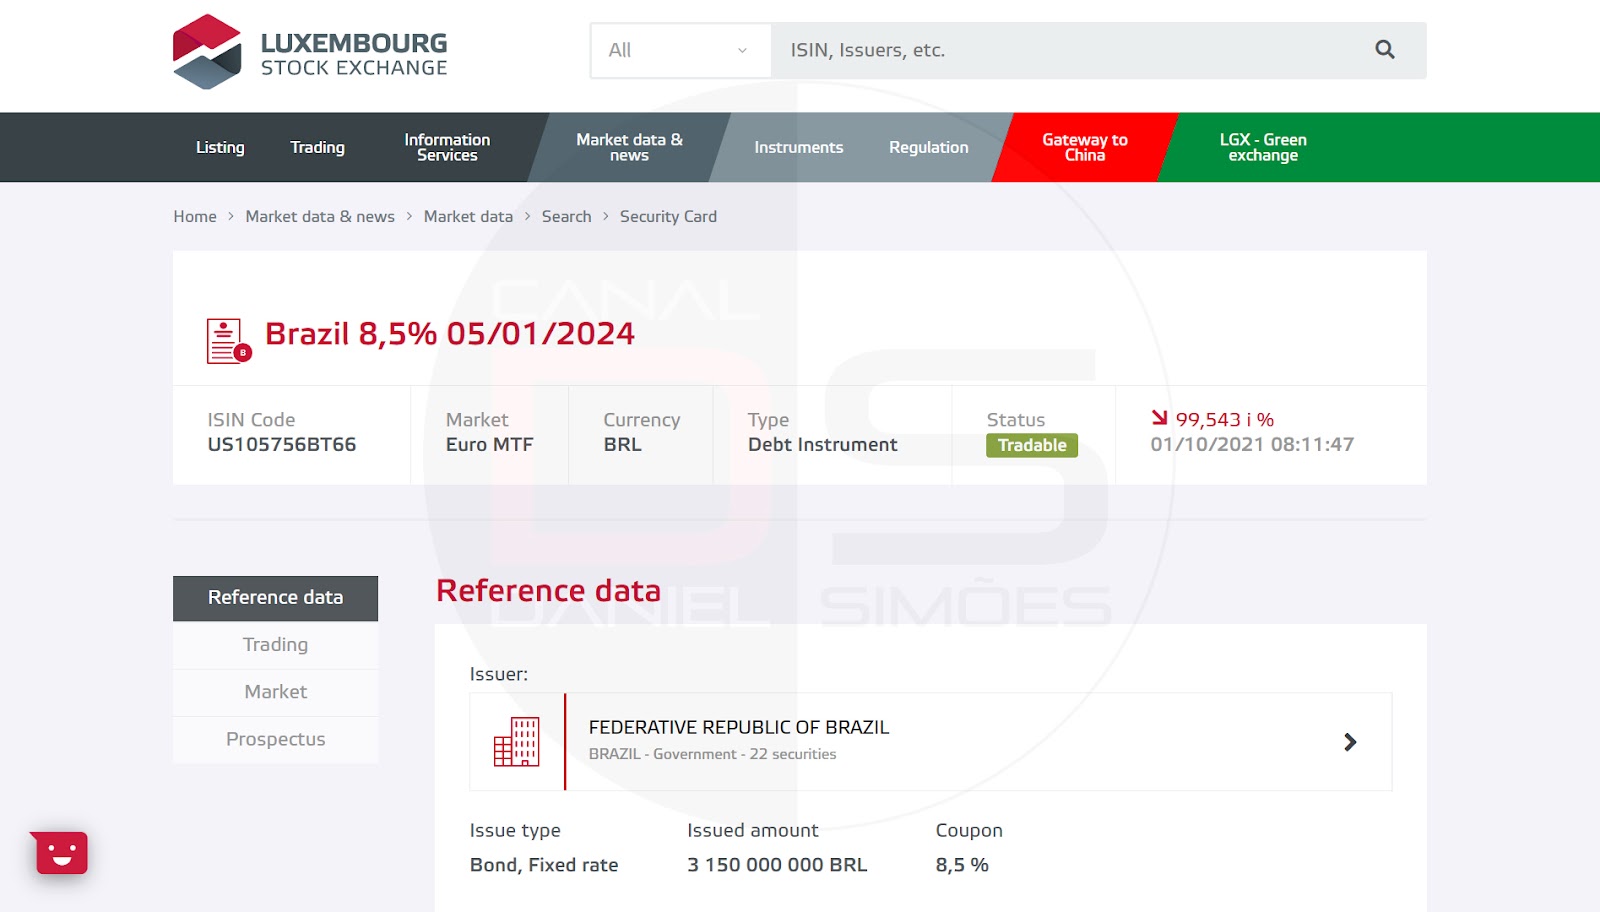Go to Home breadcrumb
The height and width of the screenshot is (912, 1600).
pyautogui.click(x=195, y=216)
